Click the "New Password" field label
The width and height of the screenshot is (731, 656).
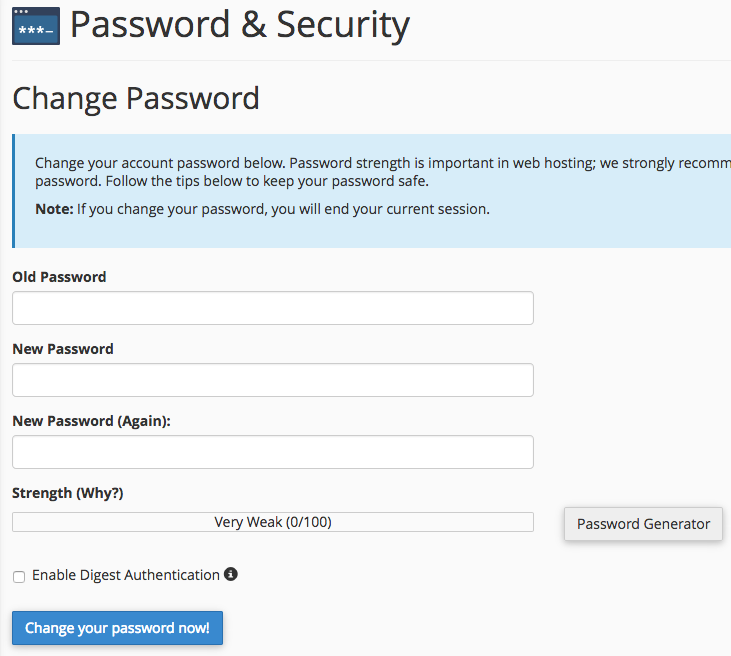63,349
